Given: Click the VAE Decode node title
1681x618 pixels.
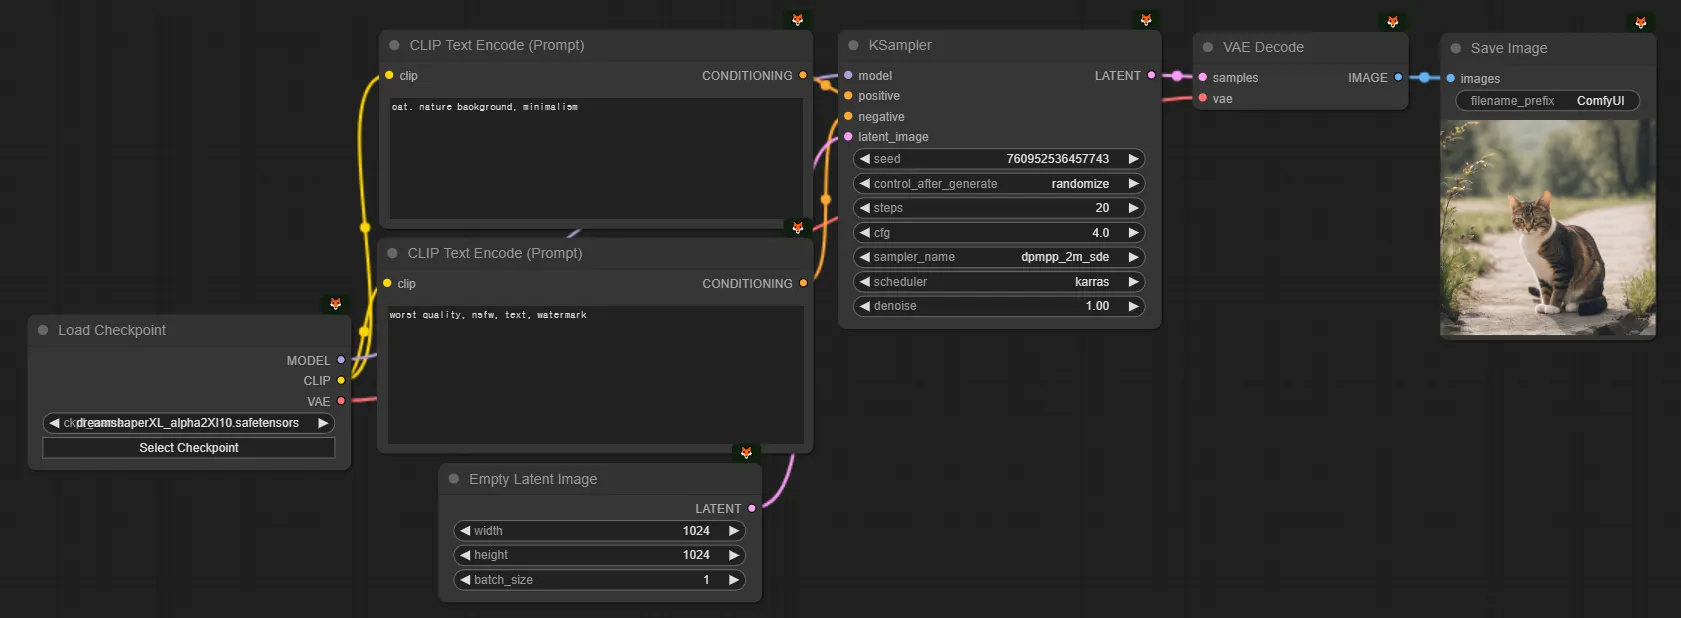Looking at the screenshot, I should pos(1263,47).
